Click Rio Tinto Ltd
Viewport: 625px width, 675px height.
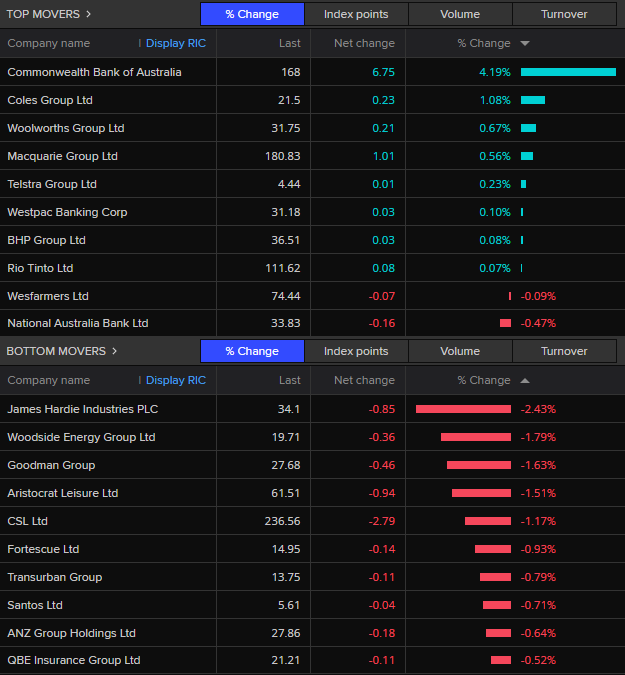[40, 268]
